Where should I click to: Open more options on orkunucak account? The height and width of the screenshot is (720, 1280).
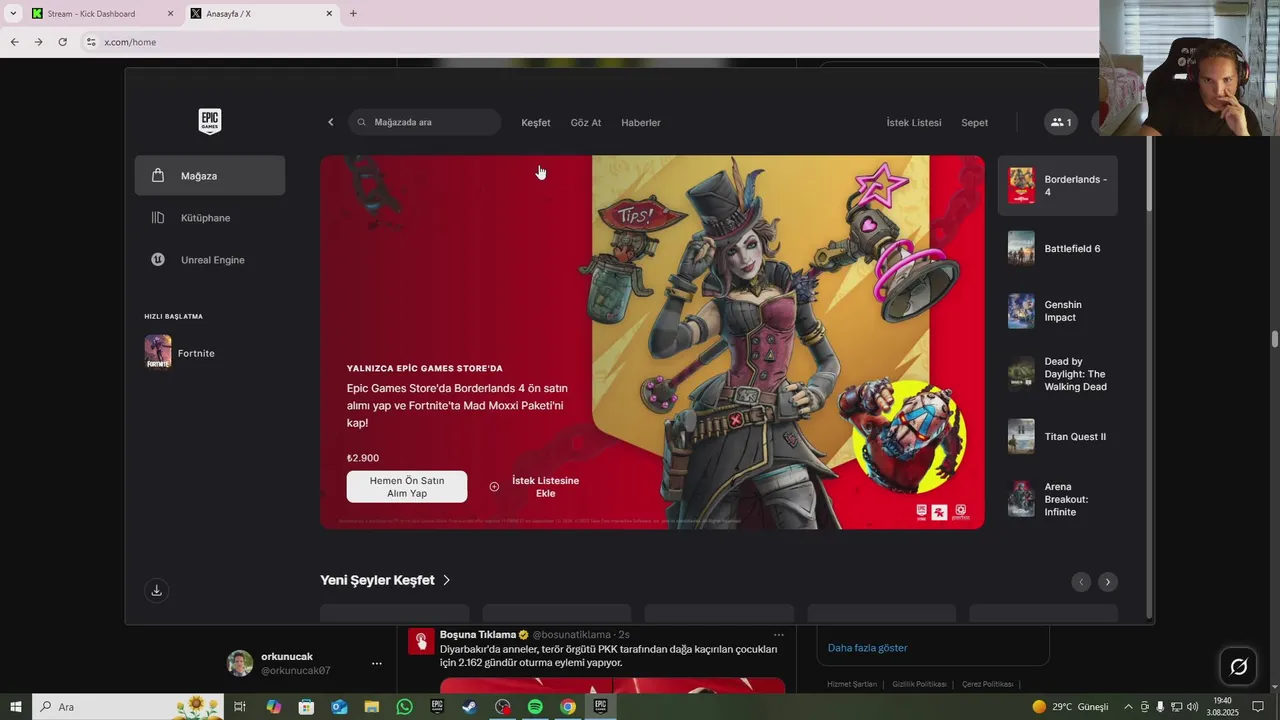[377, 663]
